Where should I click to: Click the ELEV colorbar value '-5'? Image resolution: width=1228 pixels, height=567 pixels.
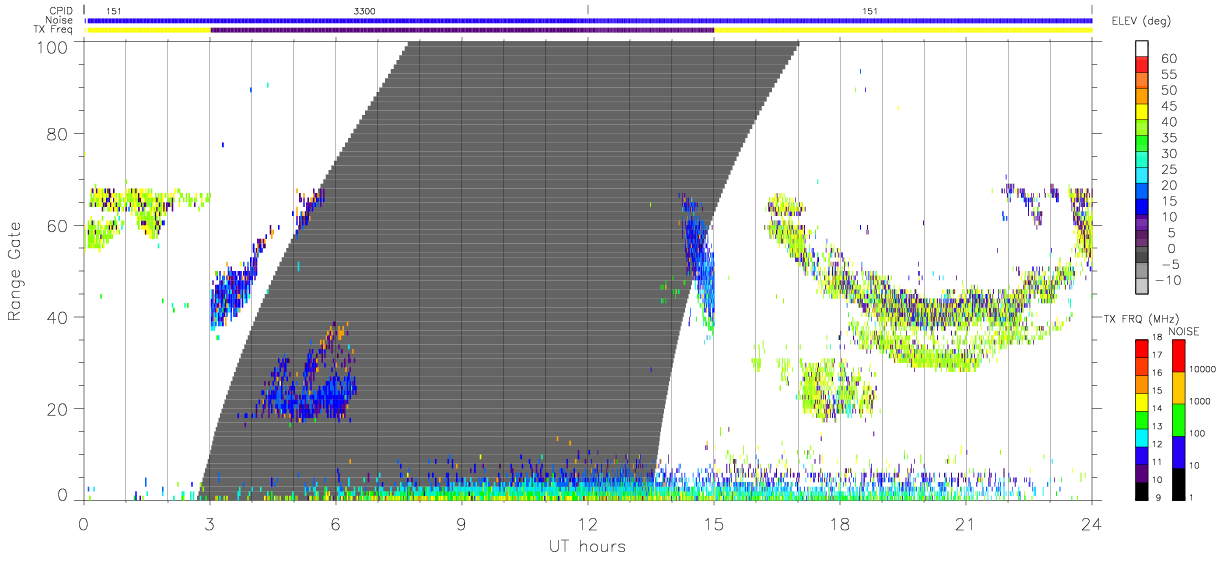click(1168, 265)
